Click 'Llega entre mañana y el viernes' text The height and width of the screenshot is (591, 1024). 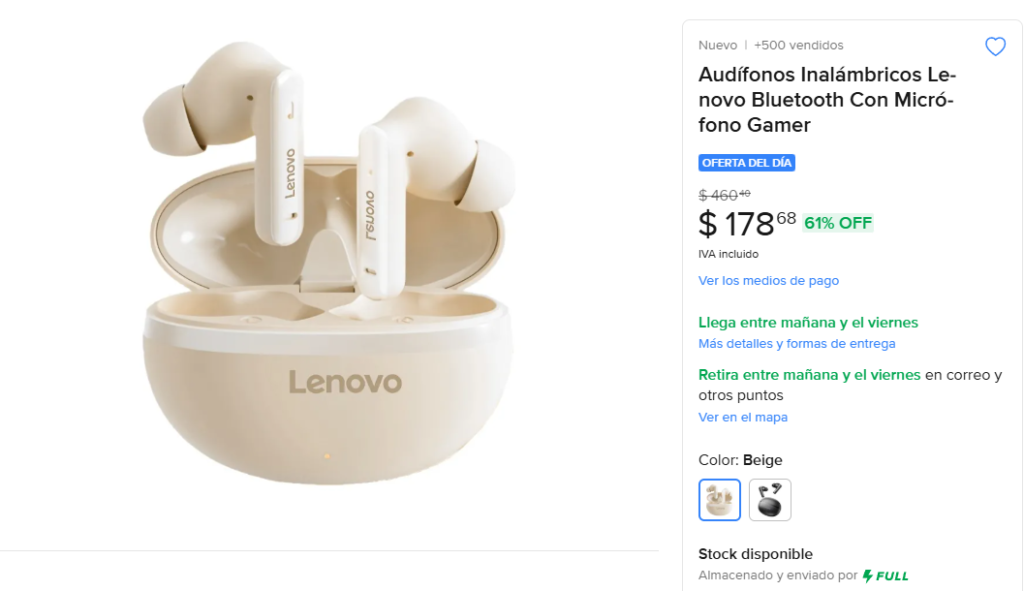click(808, 323)
